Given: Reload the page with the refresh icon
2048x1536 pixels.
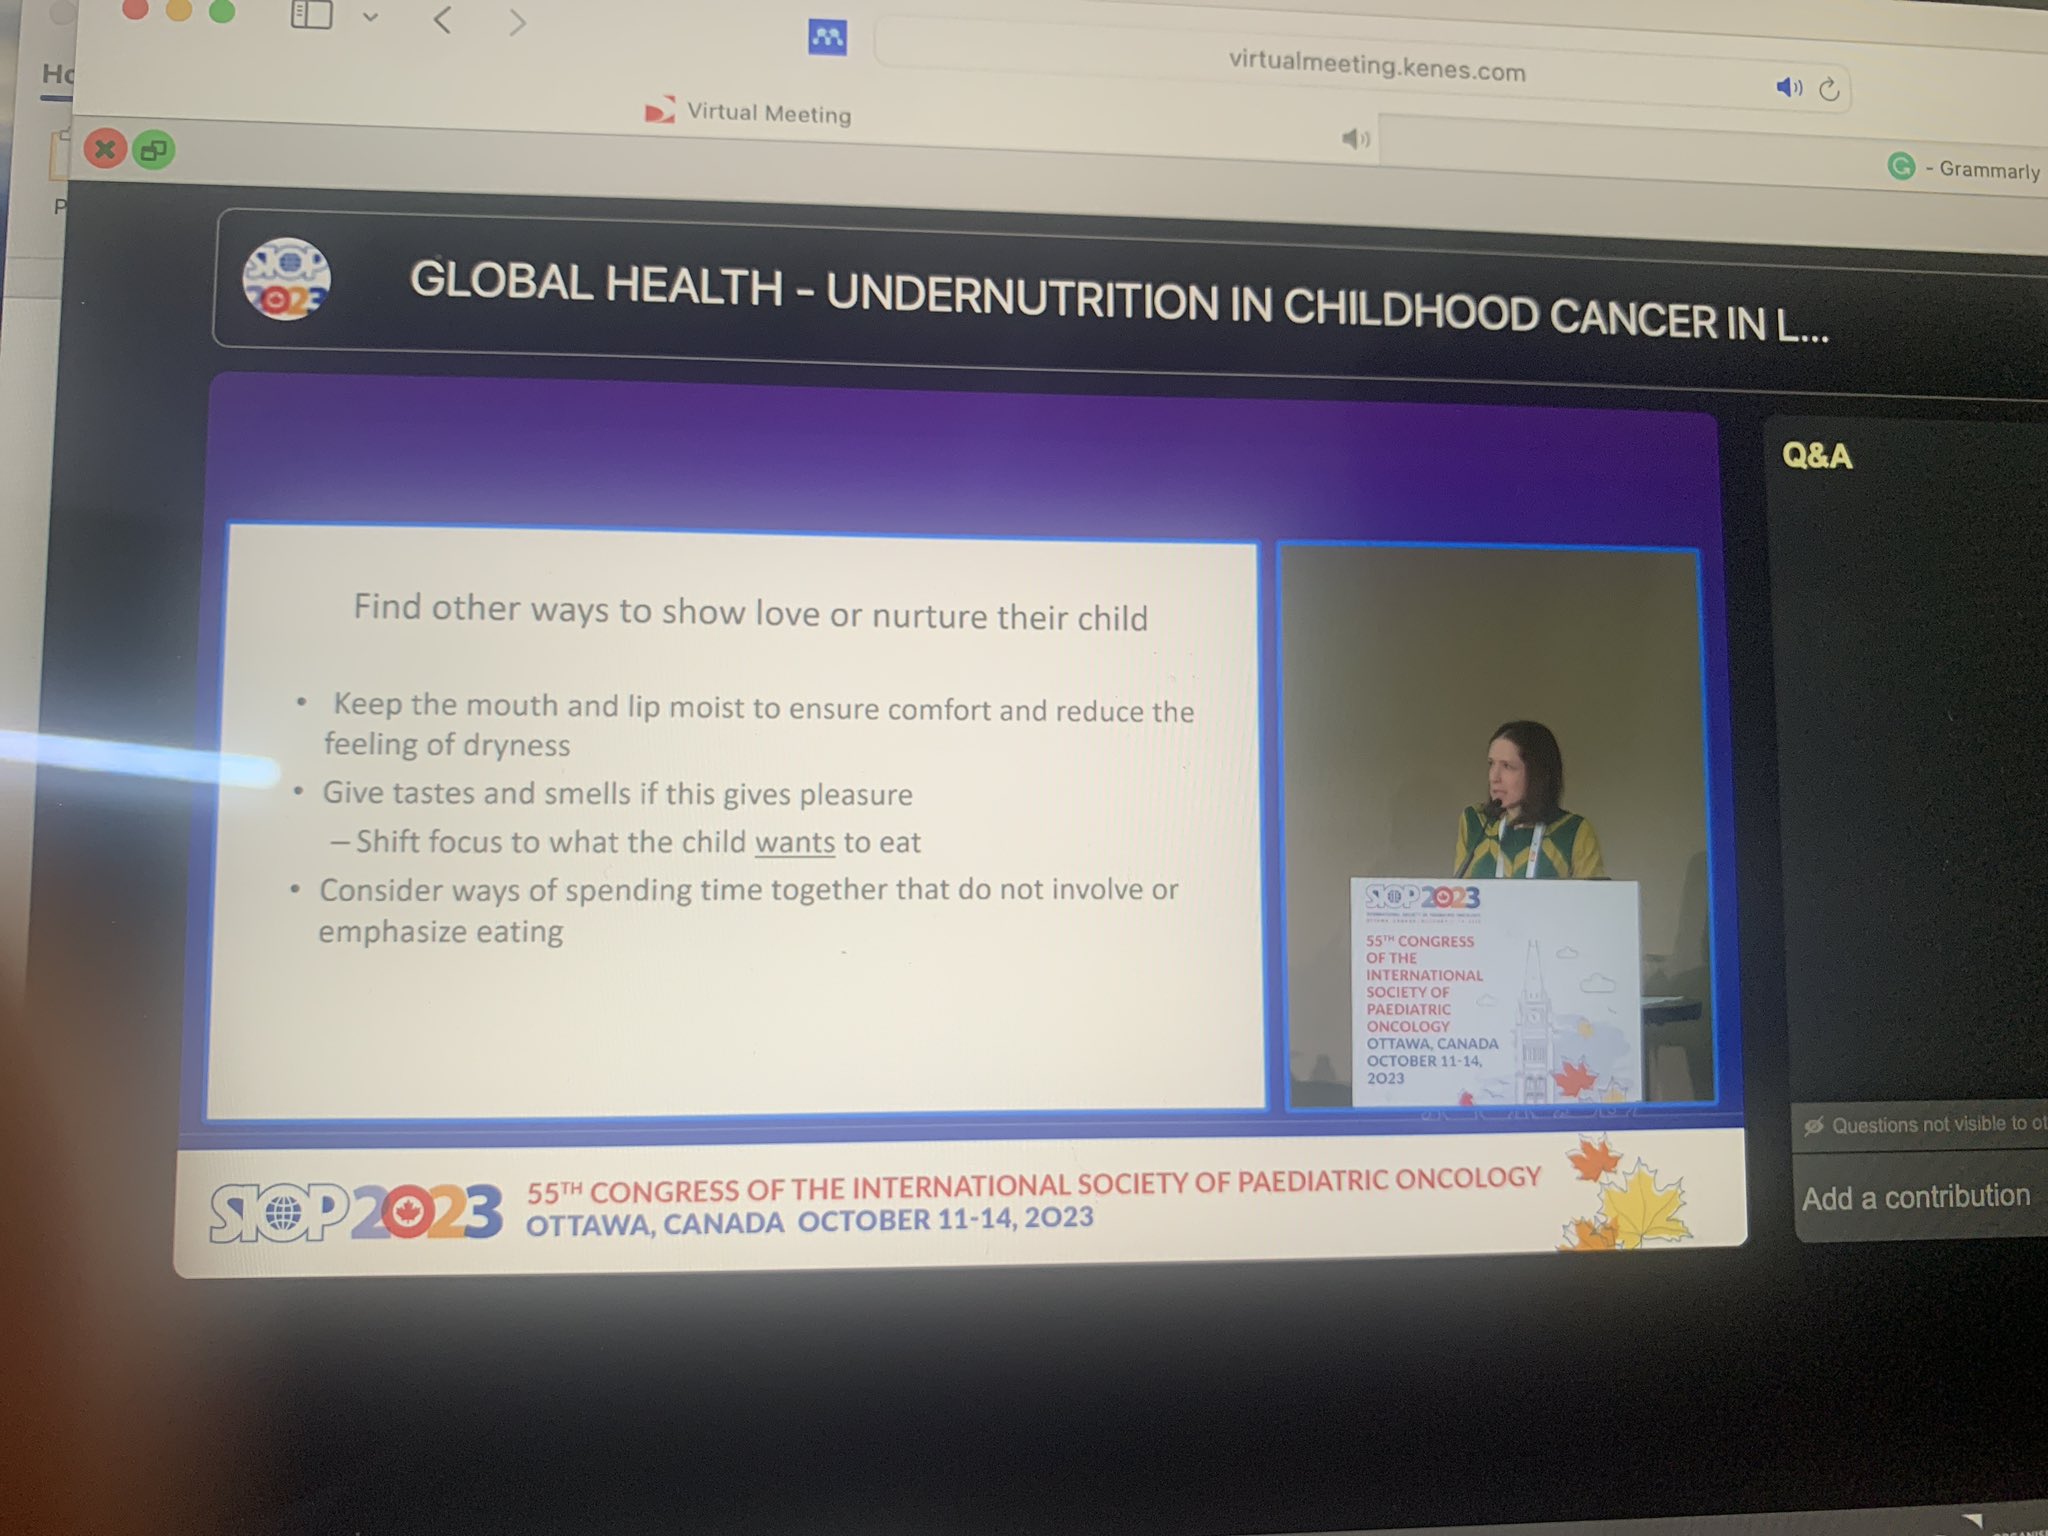Looking at the screenshot, I should click(x=1829, y=90).
